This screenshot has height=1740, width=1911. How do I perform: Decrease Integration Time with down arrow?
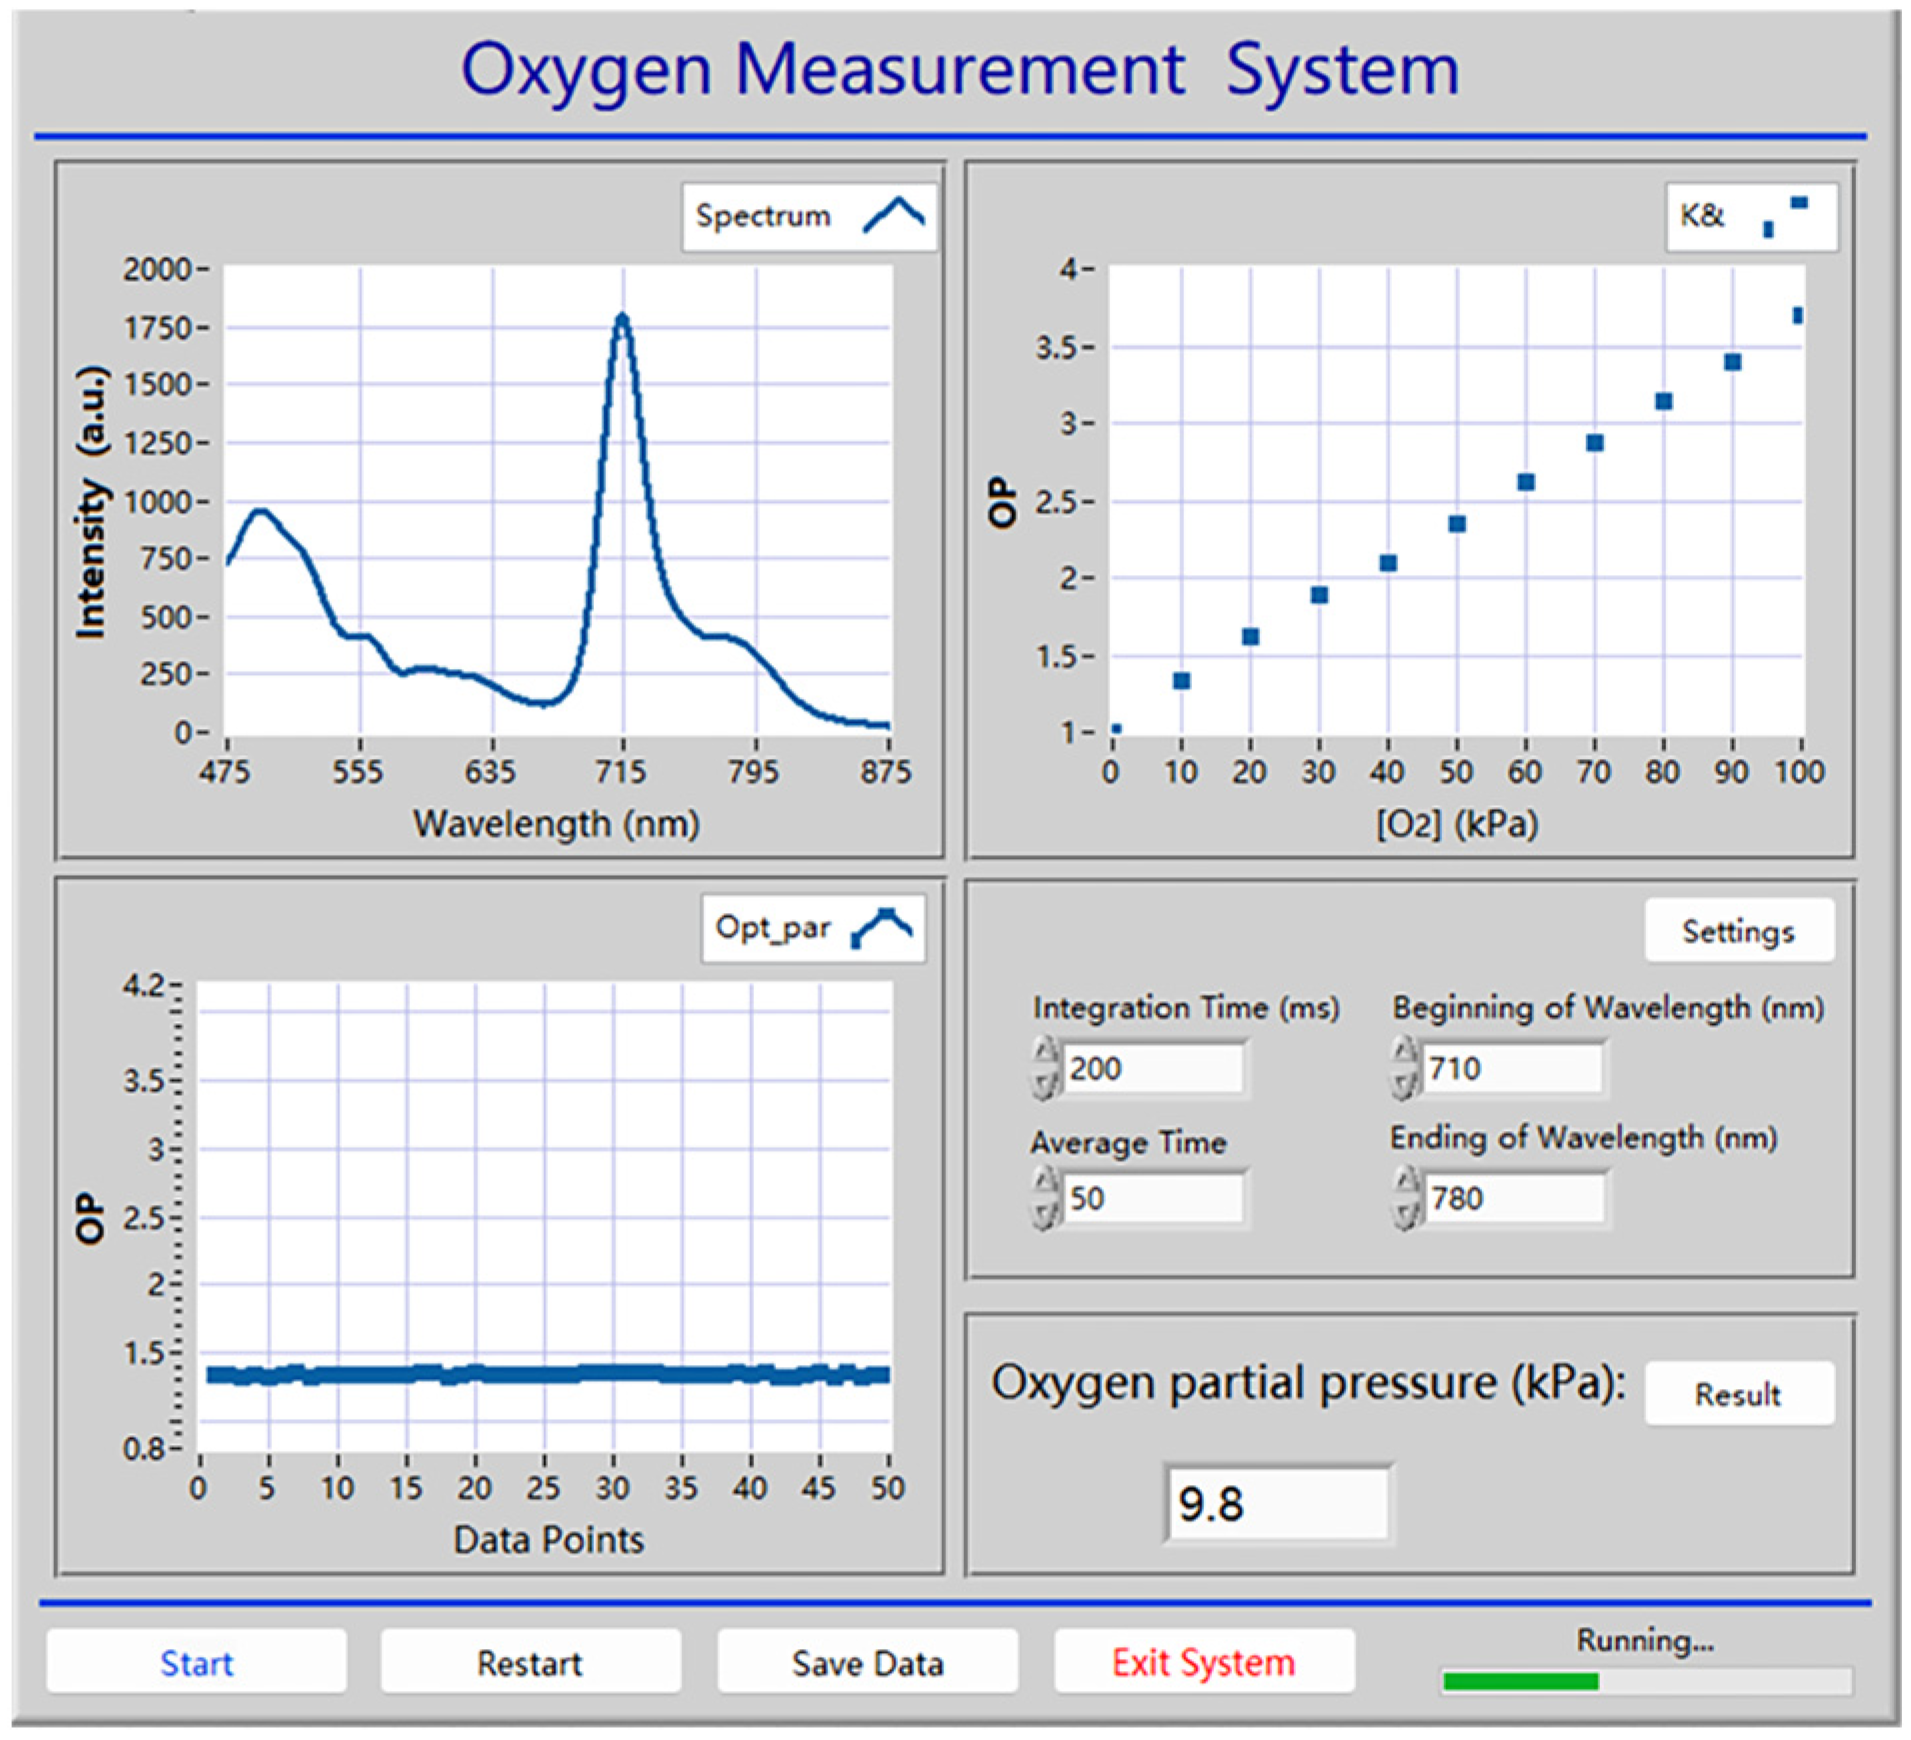click(1045, 1083)
